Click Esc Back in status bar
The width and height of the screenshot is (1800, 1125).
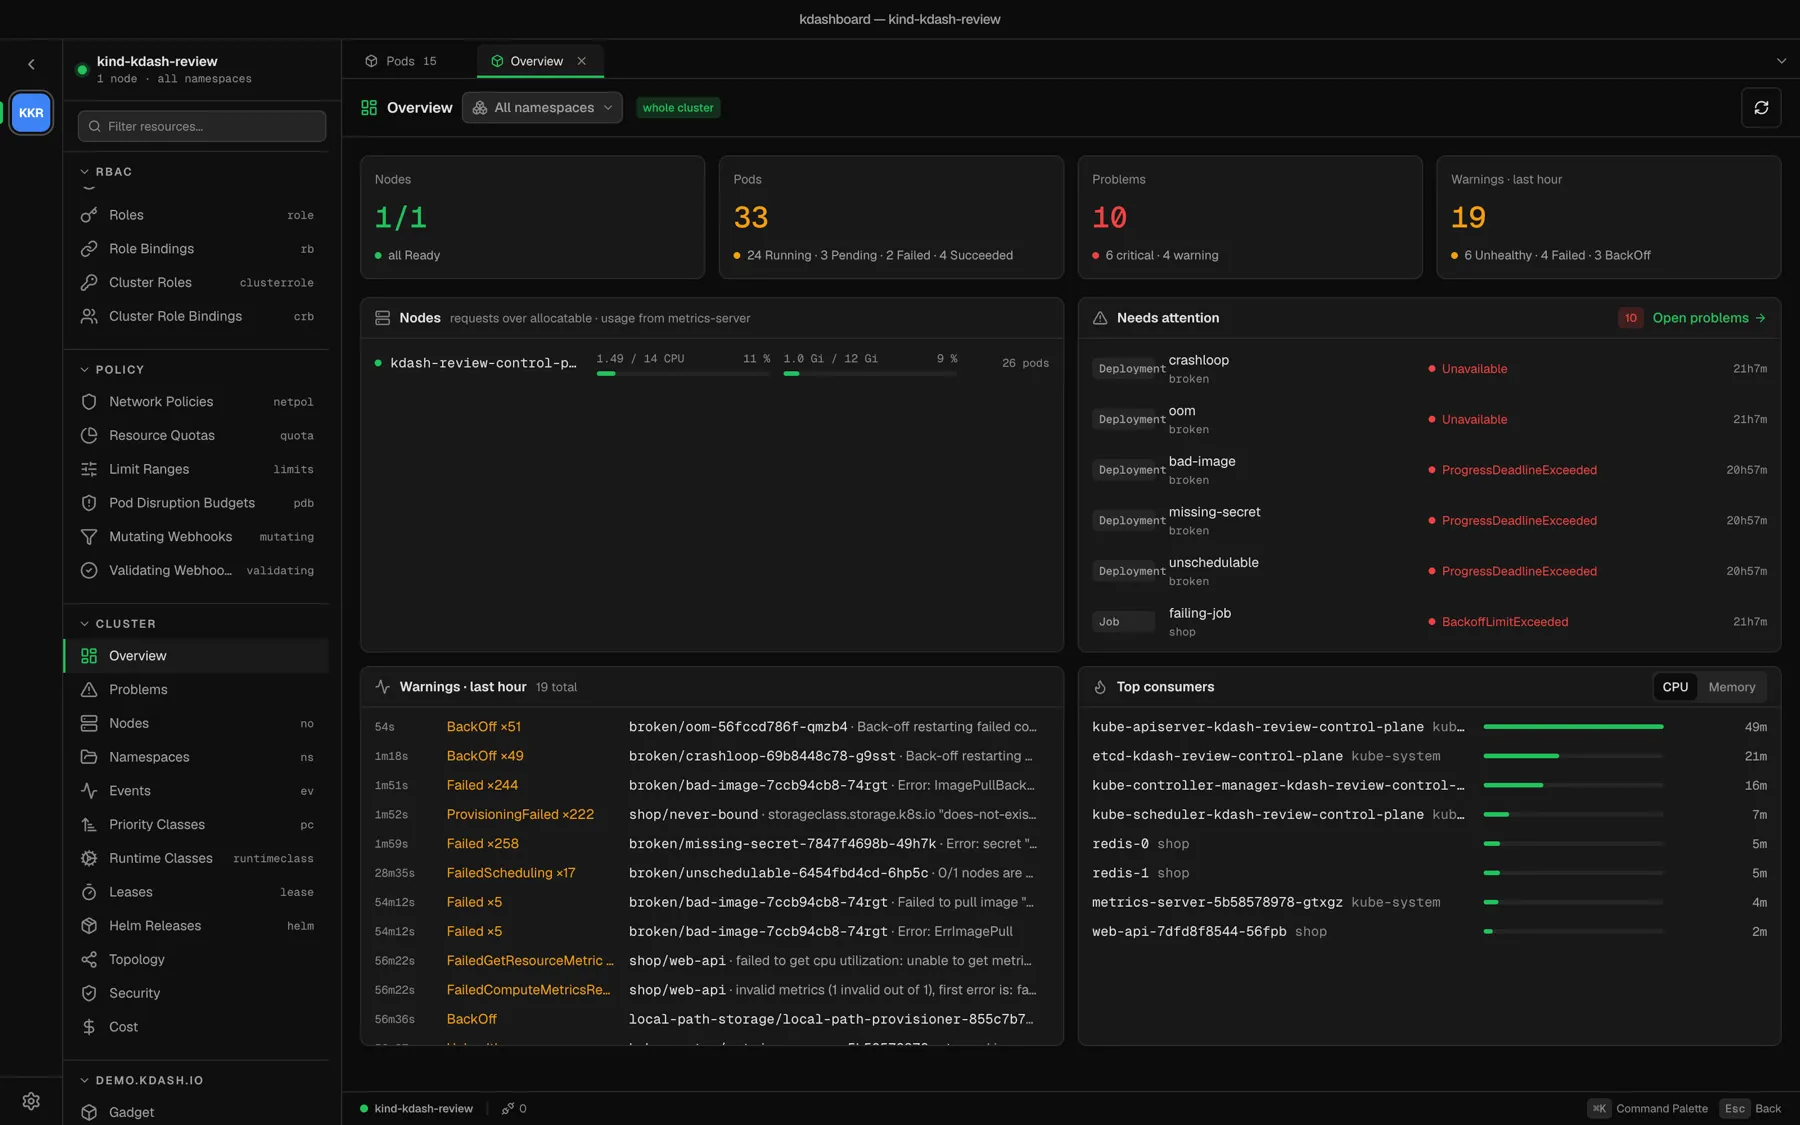click(1750, 1108)
